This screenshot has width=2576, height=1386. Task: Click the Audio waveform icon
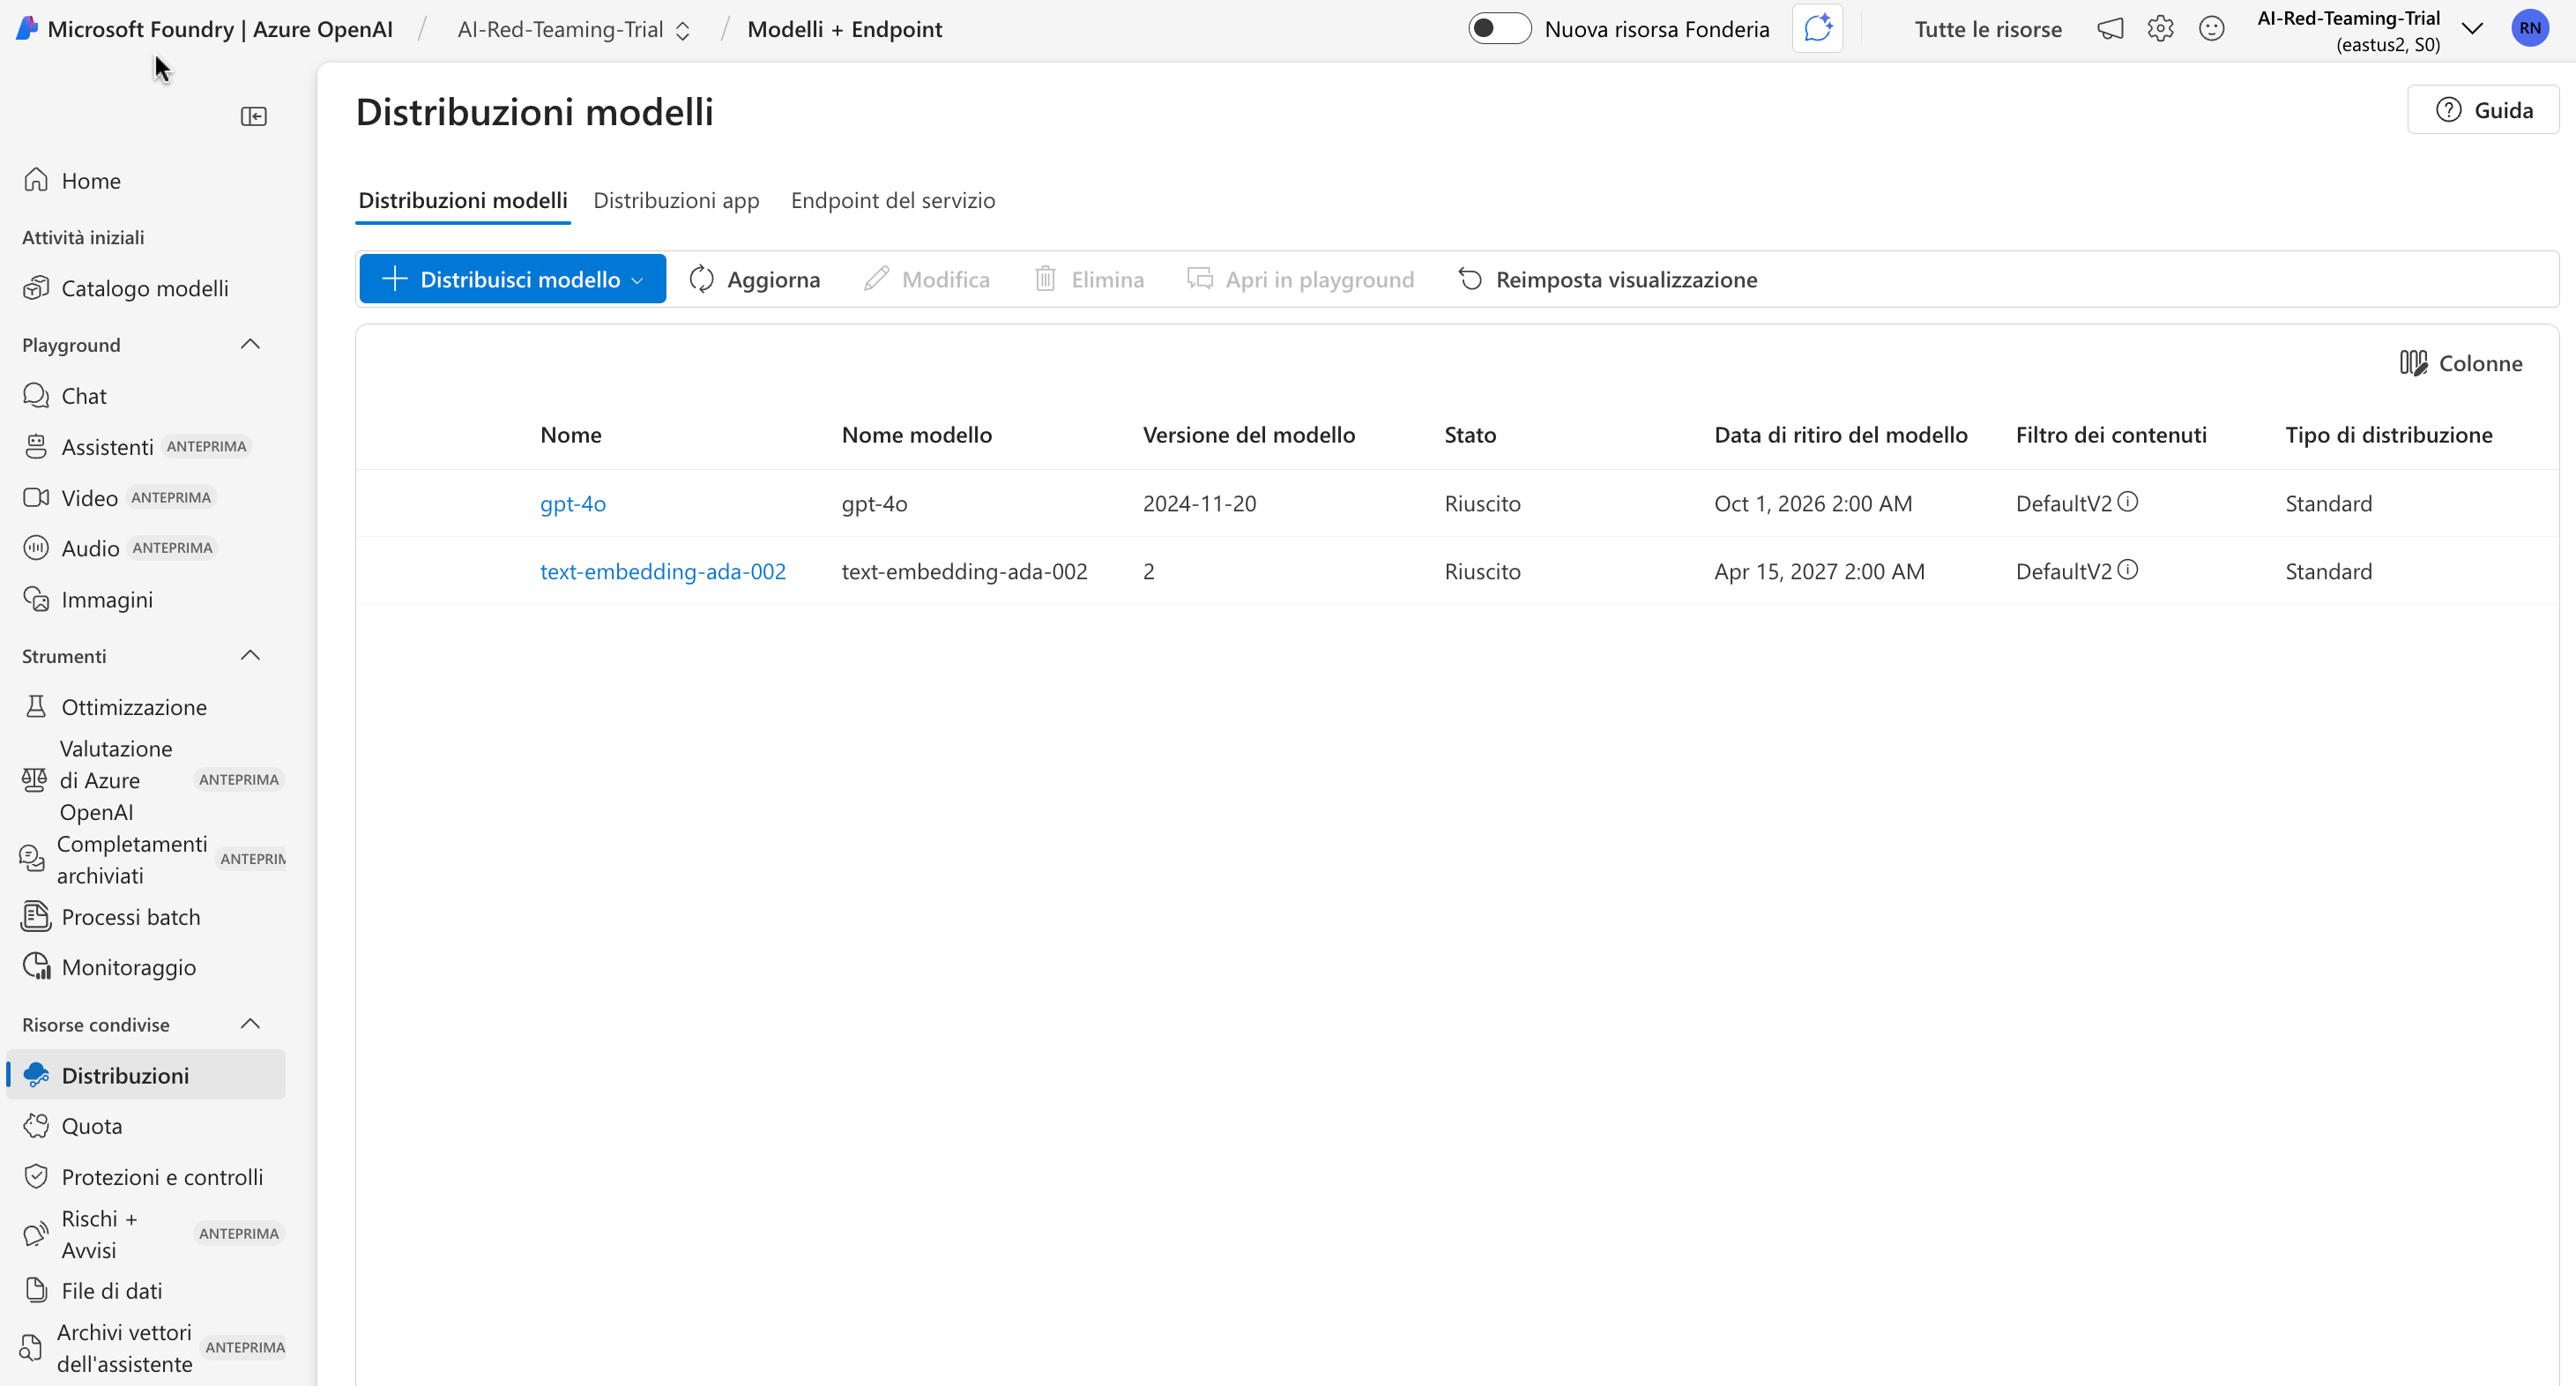(x=36, y=548)
